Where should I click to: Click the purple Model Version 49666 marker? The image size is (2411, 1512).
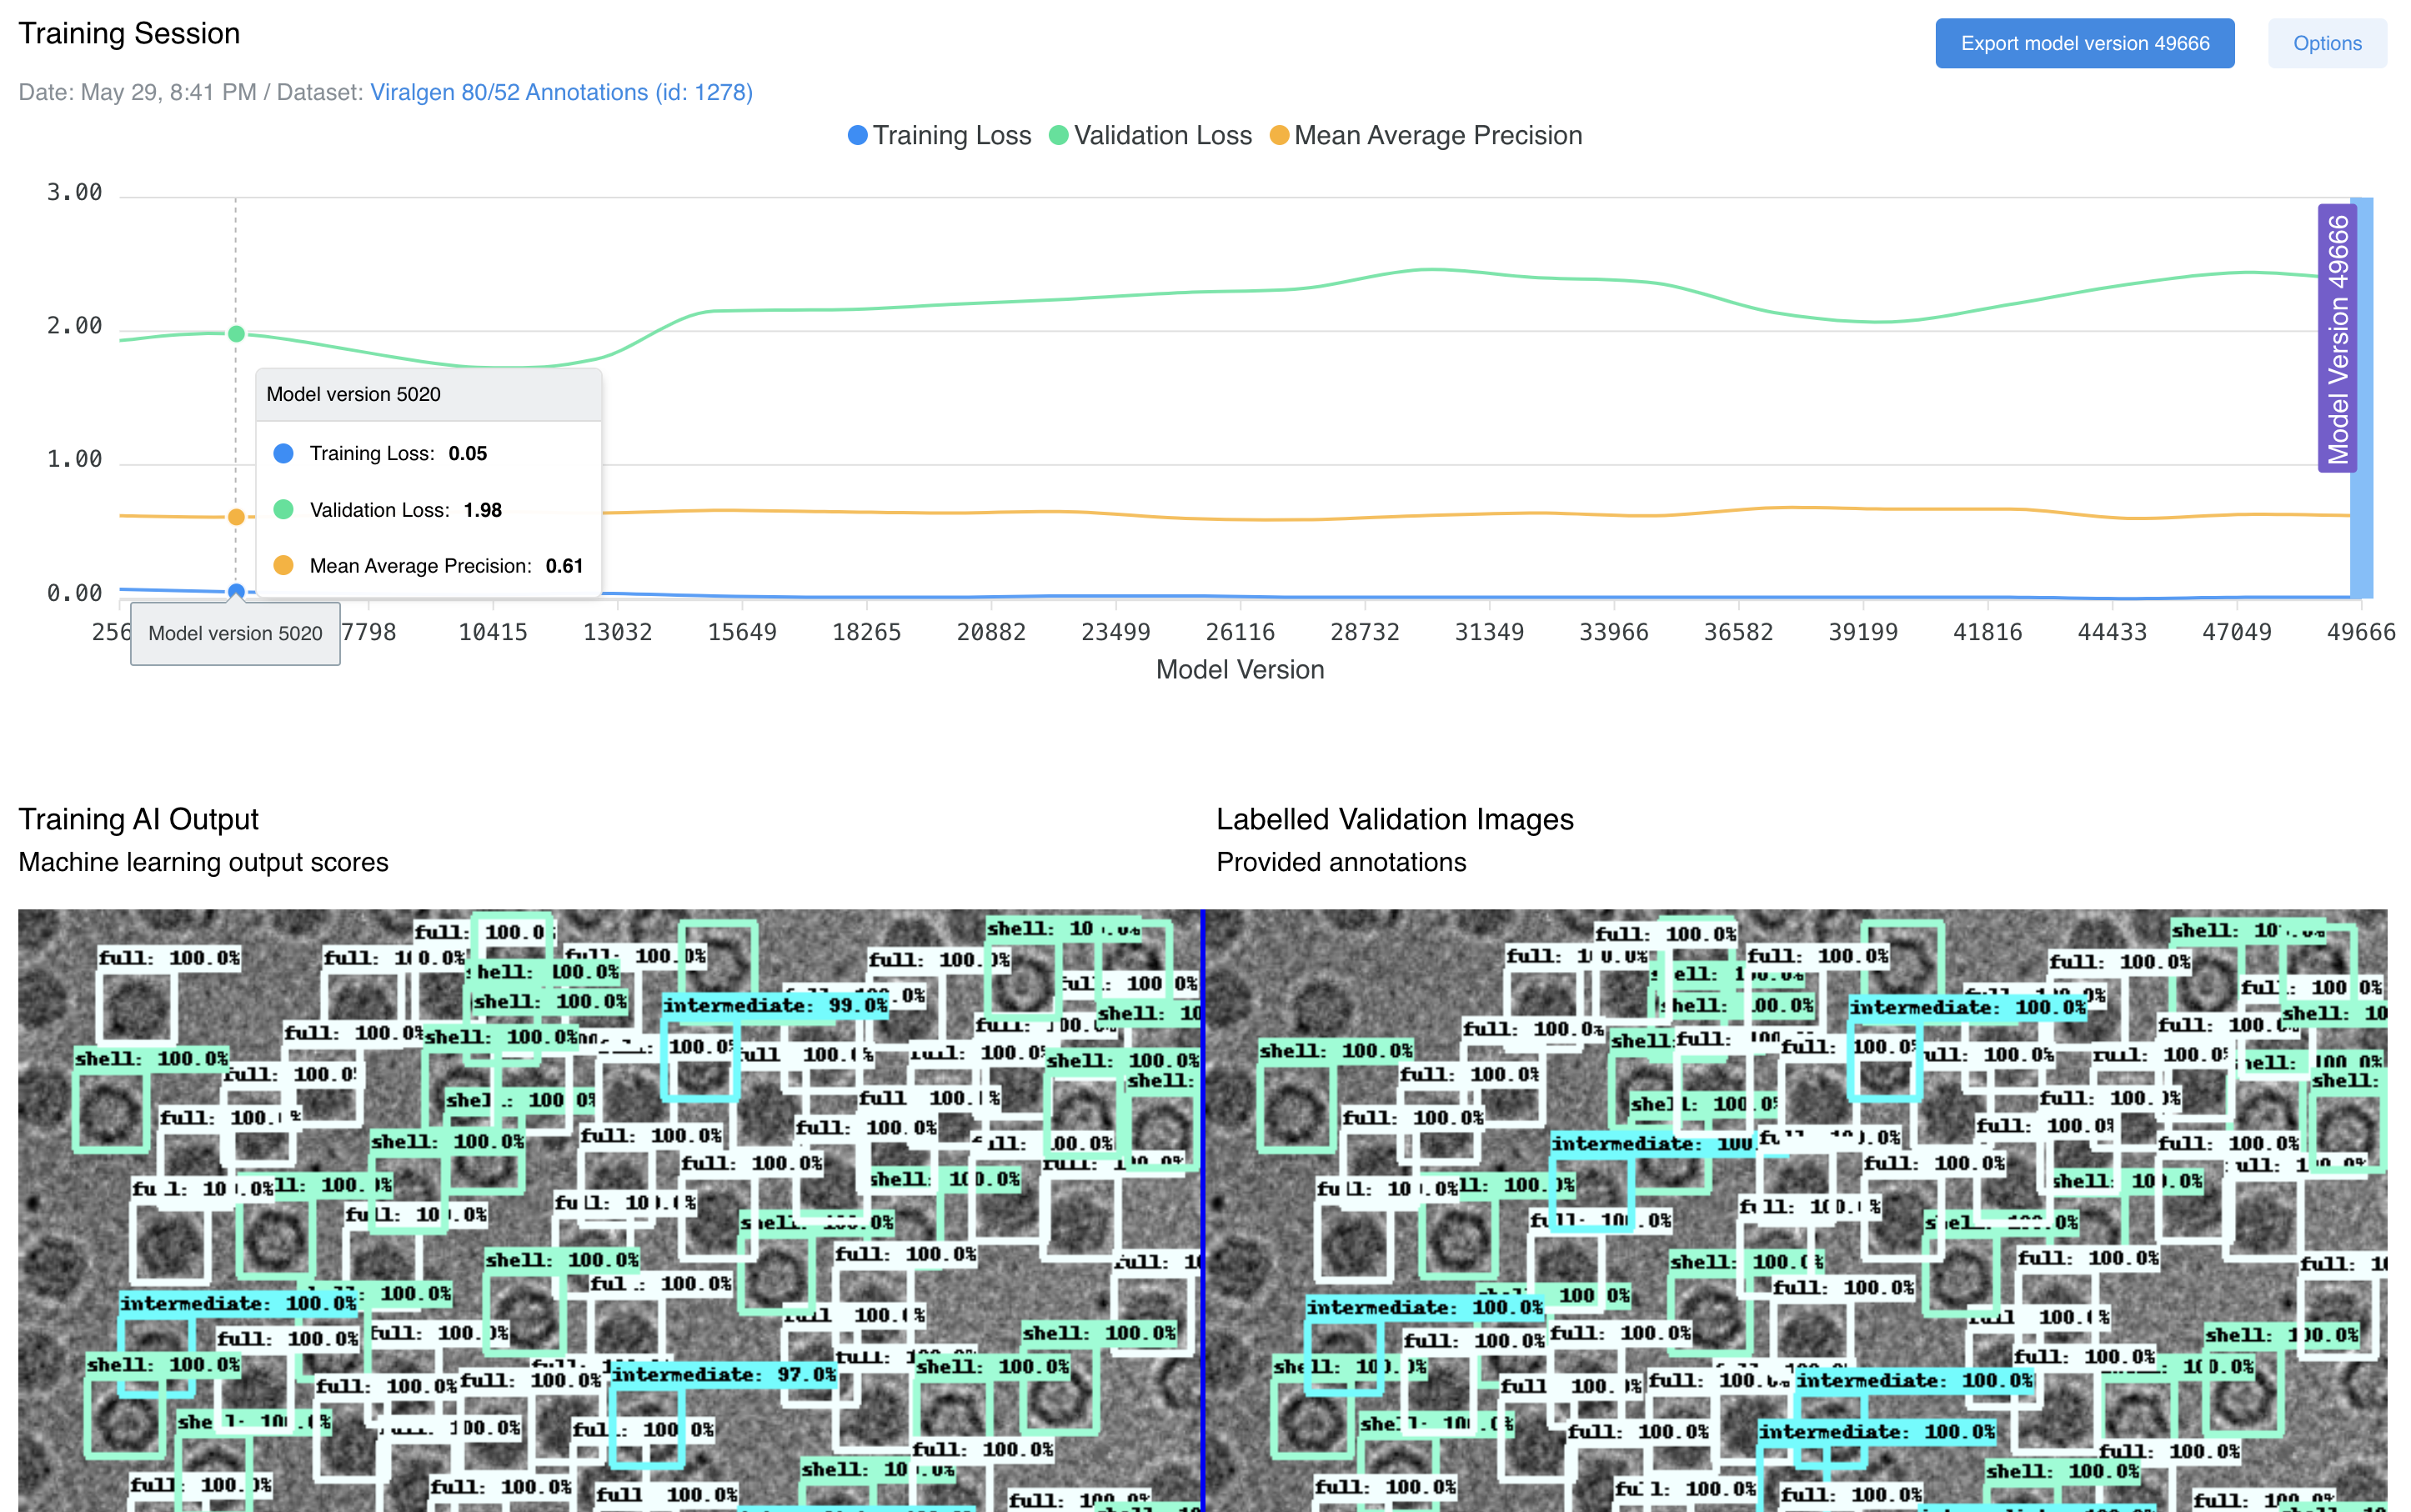[2337, 338]
